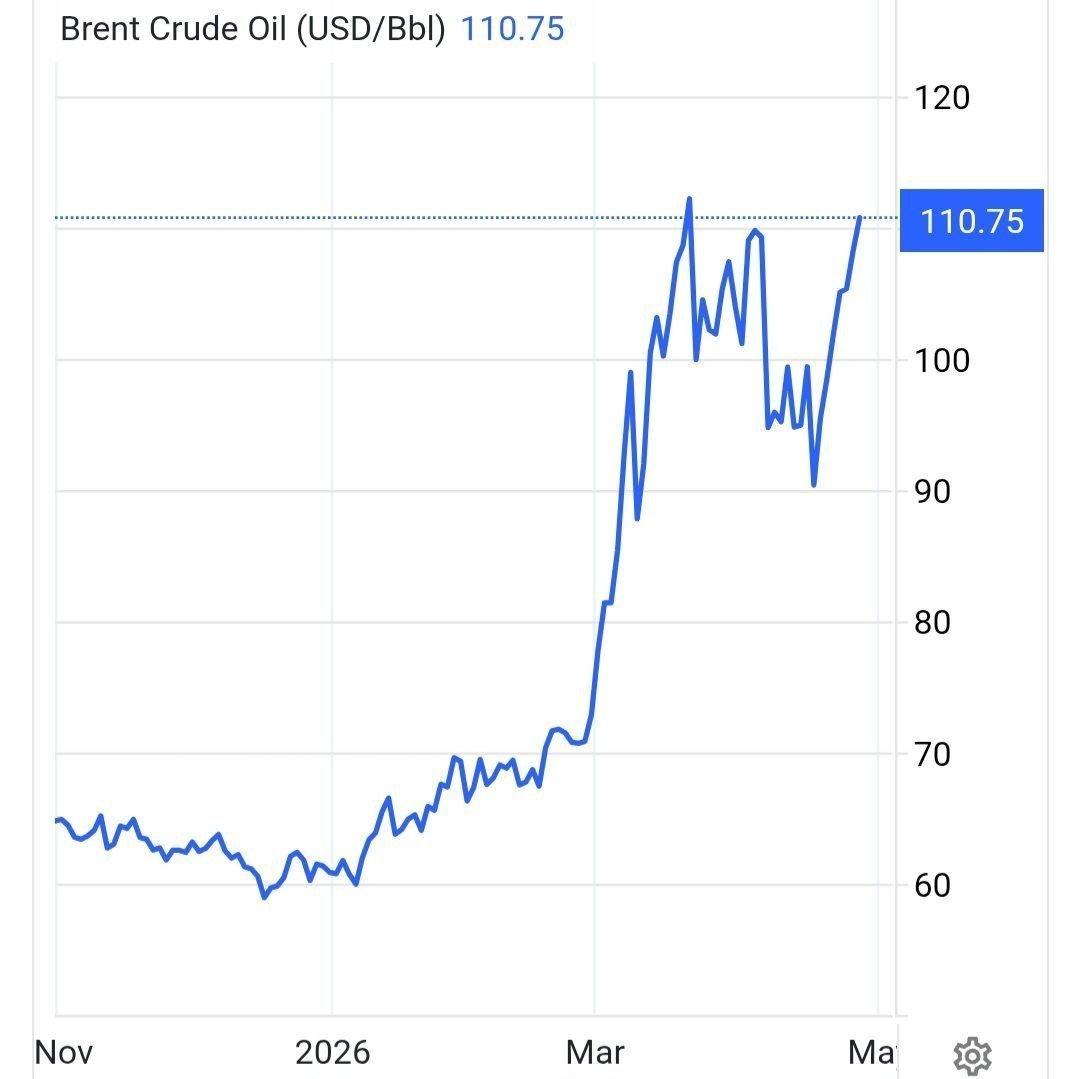This screenshot has height=1079, width=1080.
Task: Click the 110.75 value beside the title
Action: point(512,28)
